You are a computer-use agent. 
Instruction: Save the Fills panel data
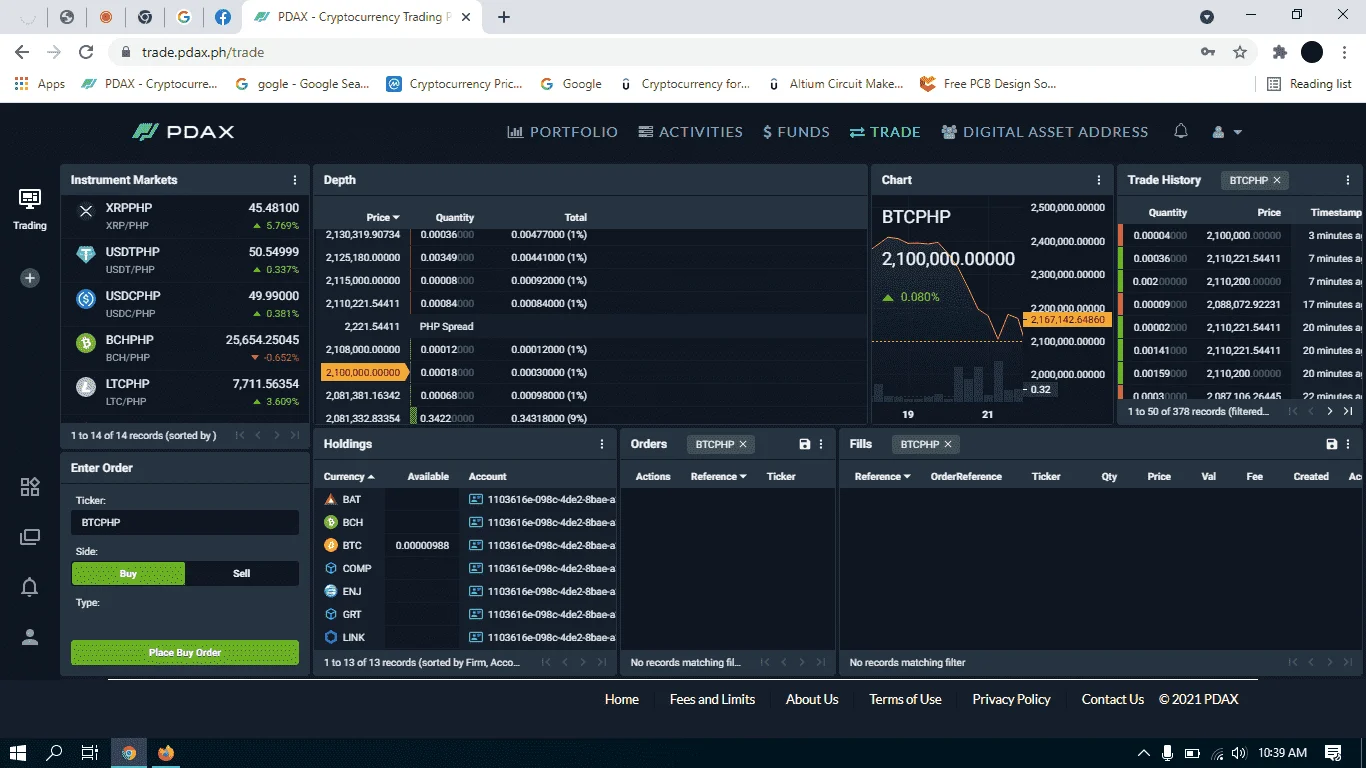point(1331,444)
